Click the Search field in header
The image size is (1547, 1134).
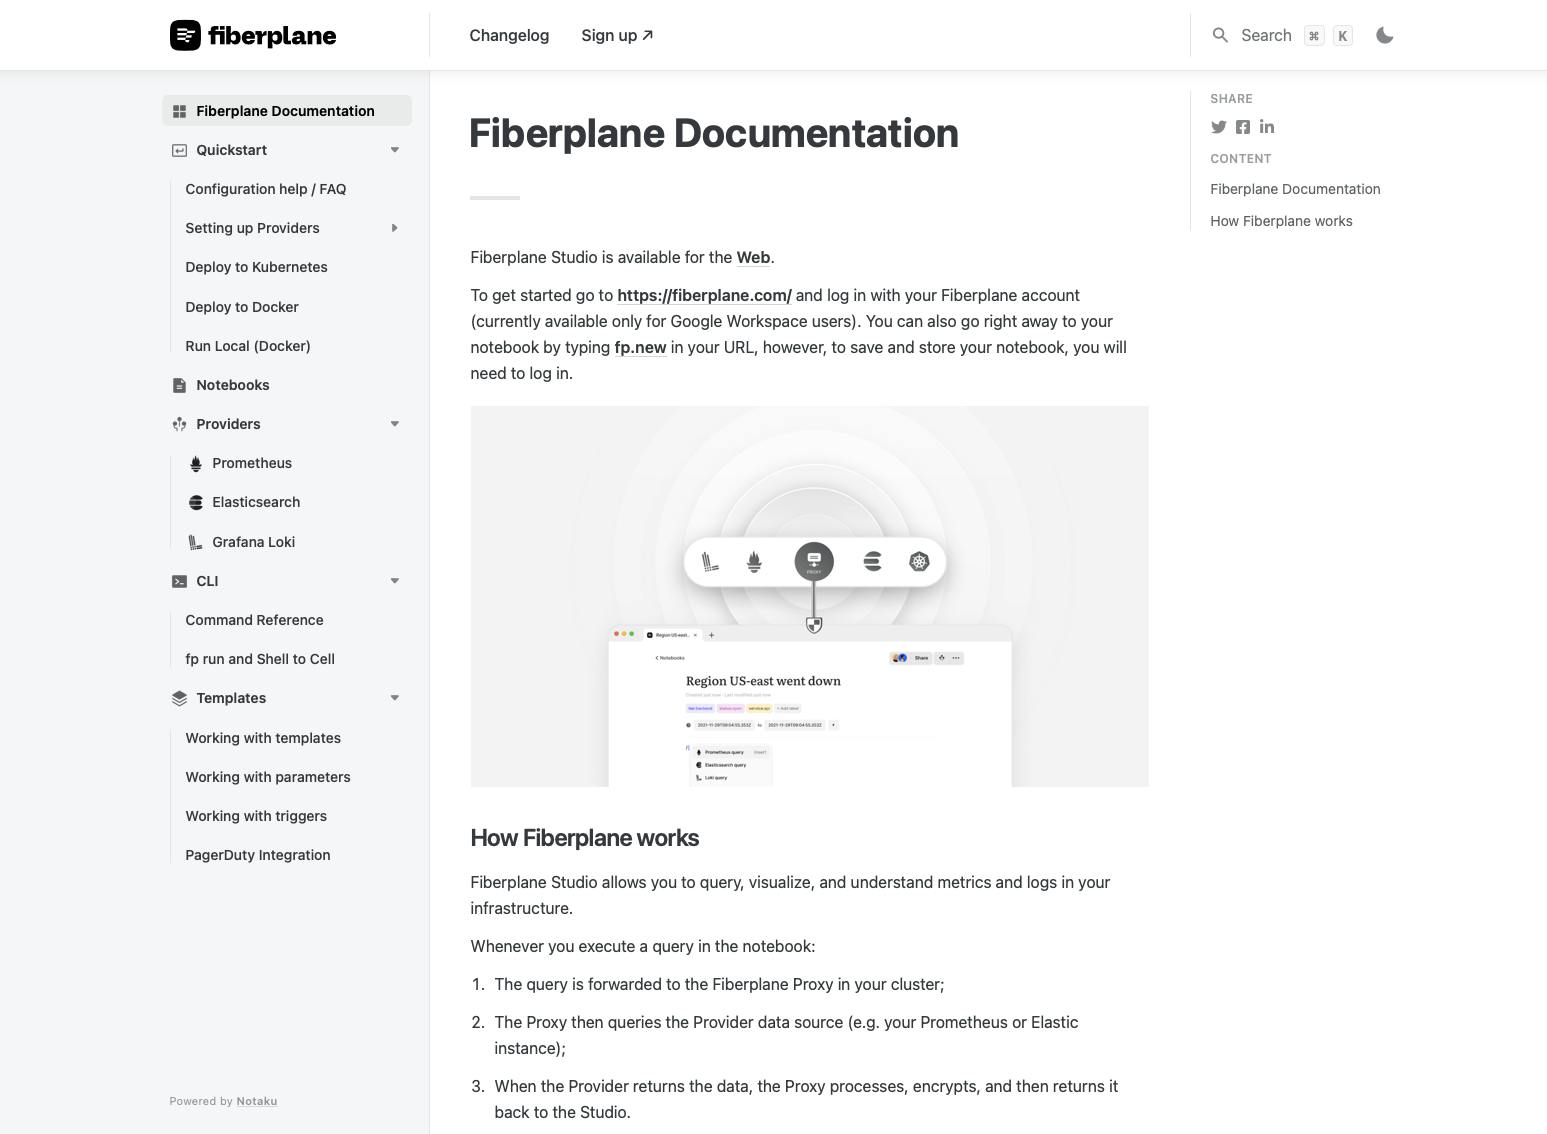(1282, 35)
